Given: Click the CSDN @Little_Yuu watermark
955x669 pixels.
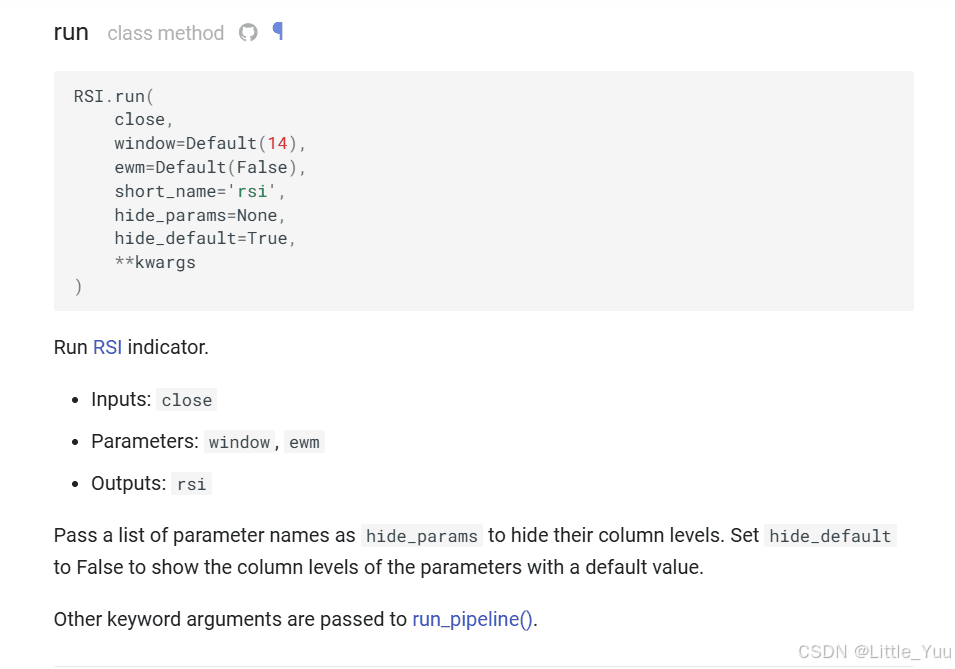Looking at the screenshot, I should [875, 652].
